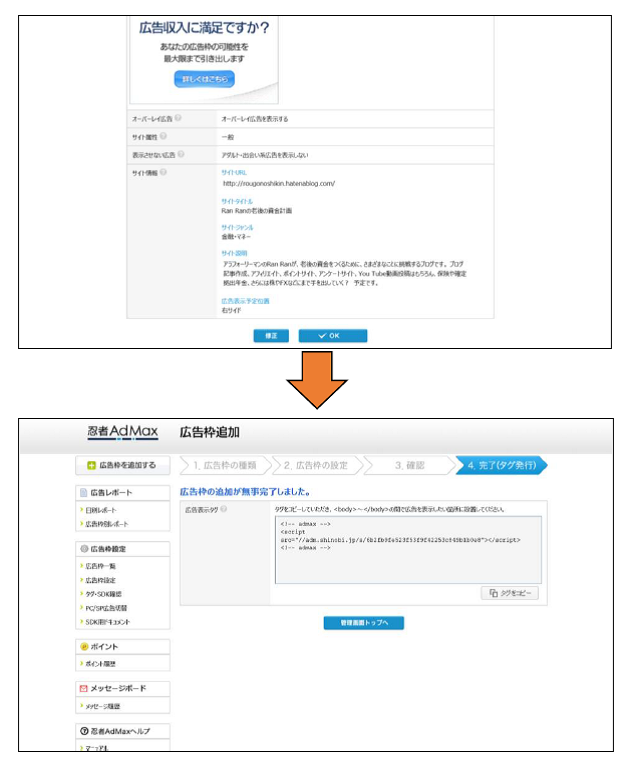This screenshot has width=636, height=777.
Task: Click help icon next to オーバーレイ広告
Action: click(x=178, y=118)
